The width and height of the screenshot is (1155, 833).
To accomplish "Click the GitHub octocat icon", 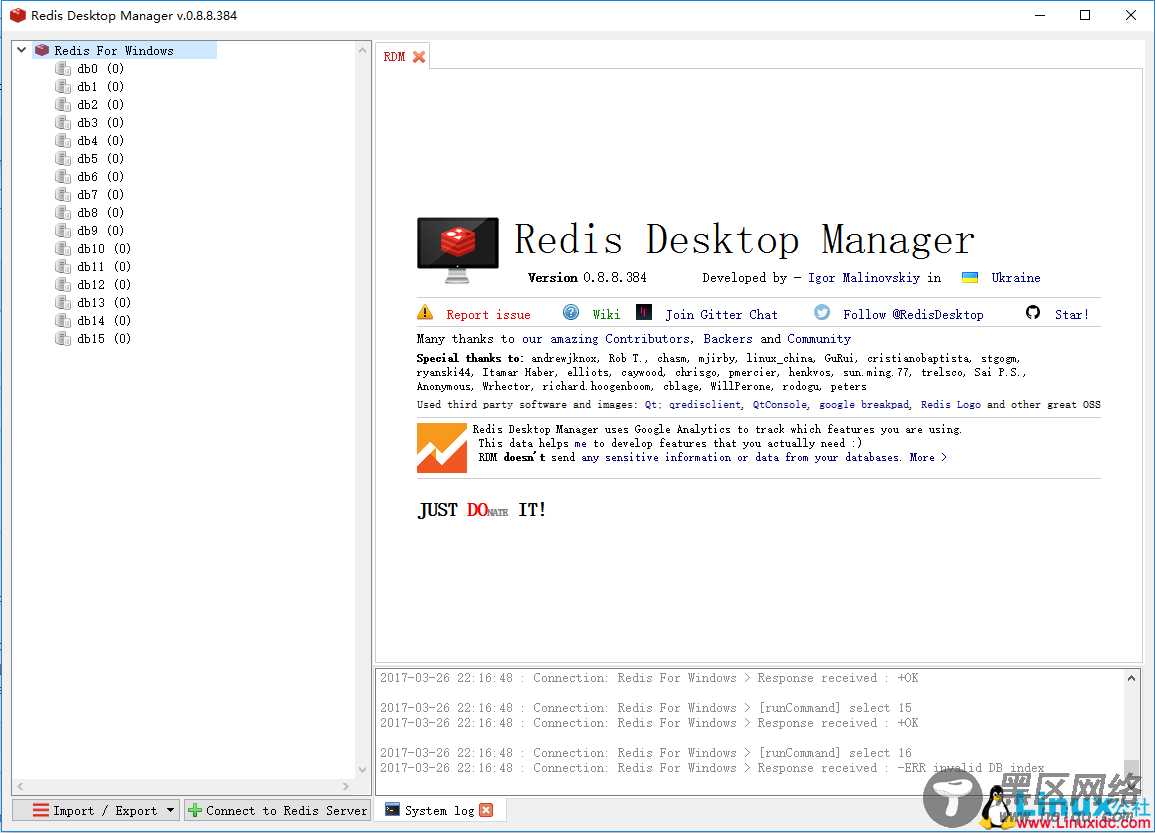I will (x=1033, y=312).
